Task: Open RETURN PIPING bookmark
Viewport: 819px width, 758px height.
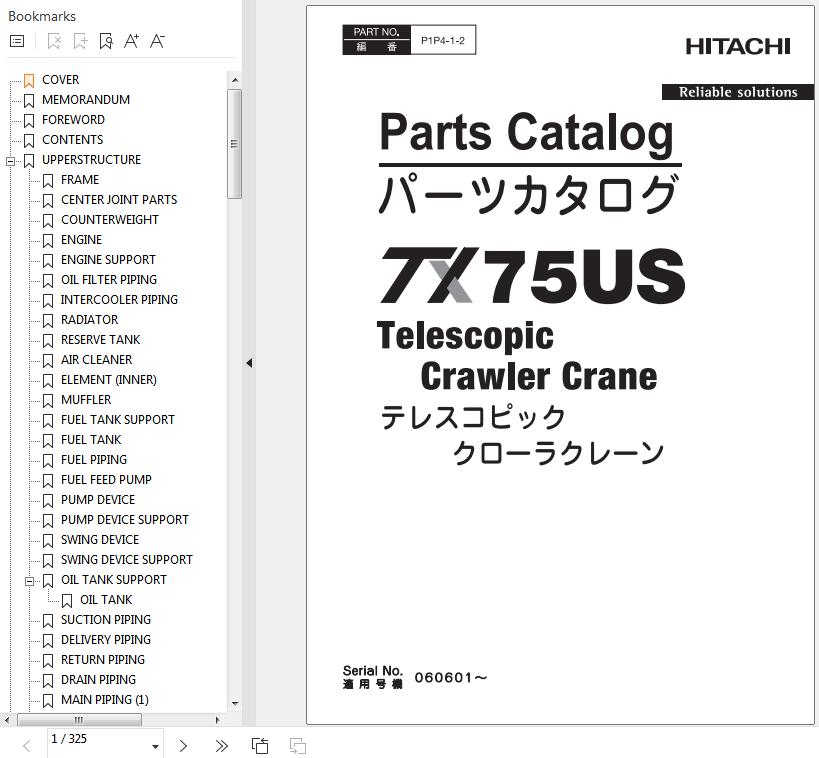Action: coord(103,660)
